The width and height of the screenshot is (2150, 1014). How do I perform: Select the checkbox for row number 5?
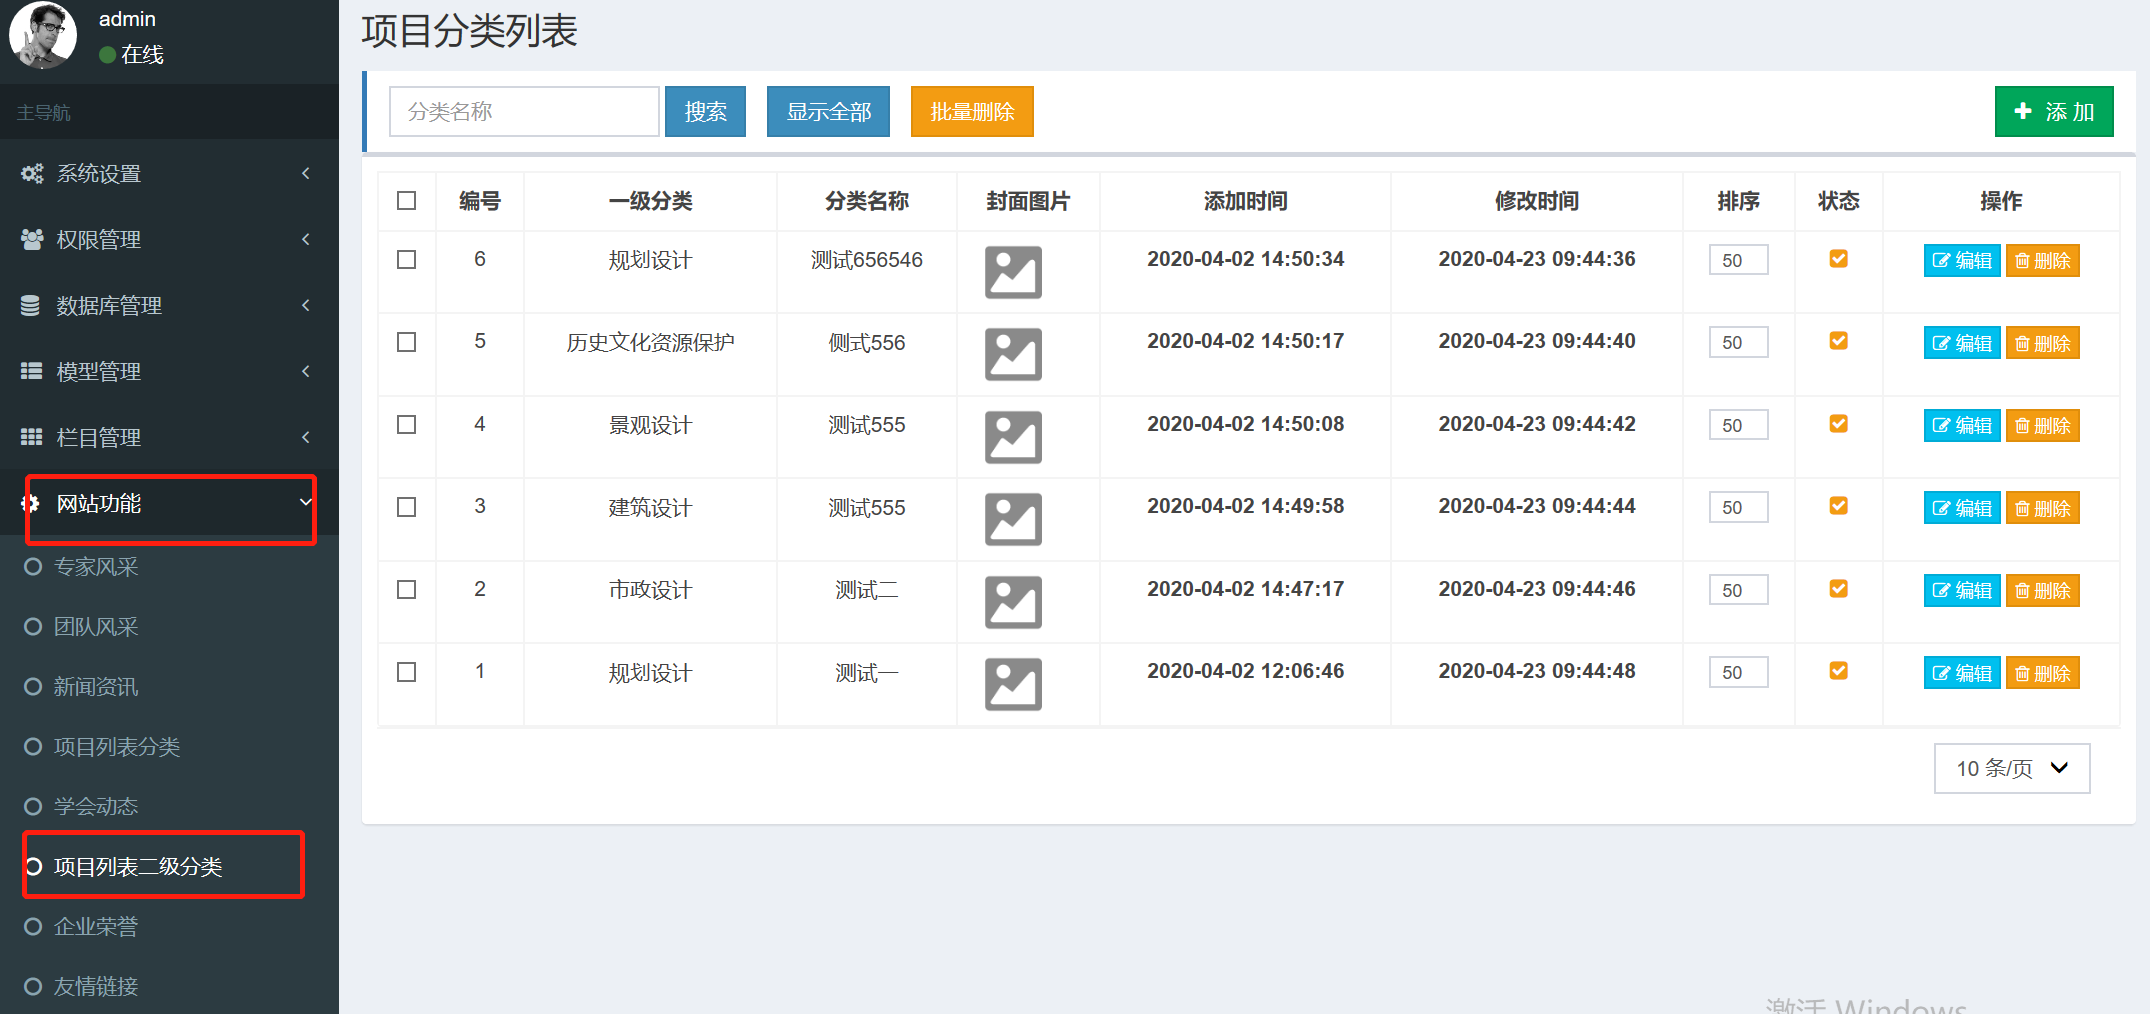406,342
